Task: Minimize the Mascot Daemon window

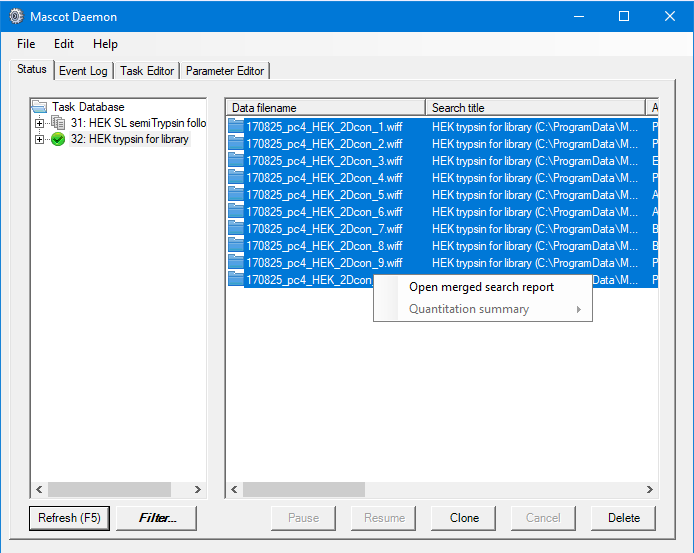Action: [579, 16]
